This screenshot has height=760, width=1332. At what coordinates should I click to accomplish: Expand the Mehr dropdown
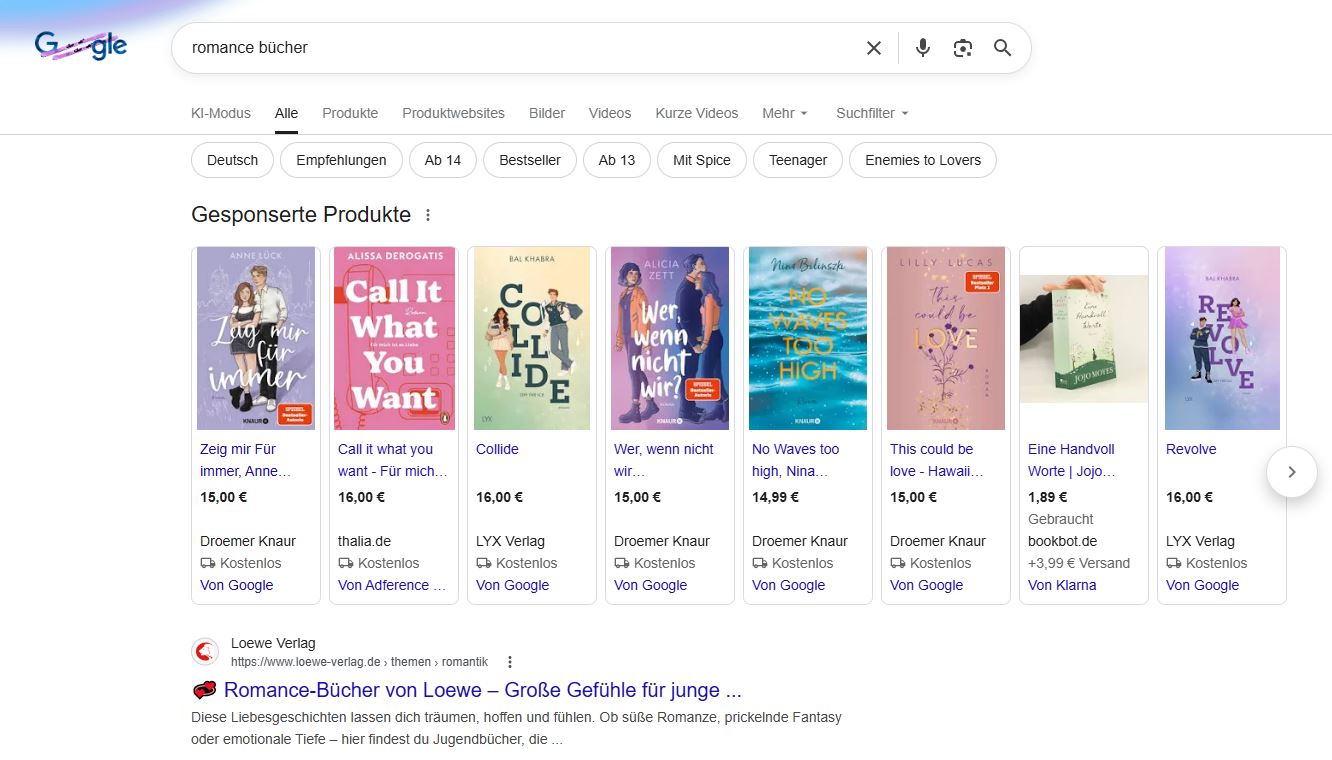tap(784, 113)
